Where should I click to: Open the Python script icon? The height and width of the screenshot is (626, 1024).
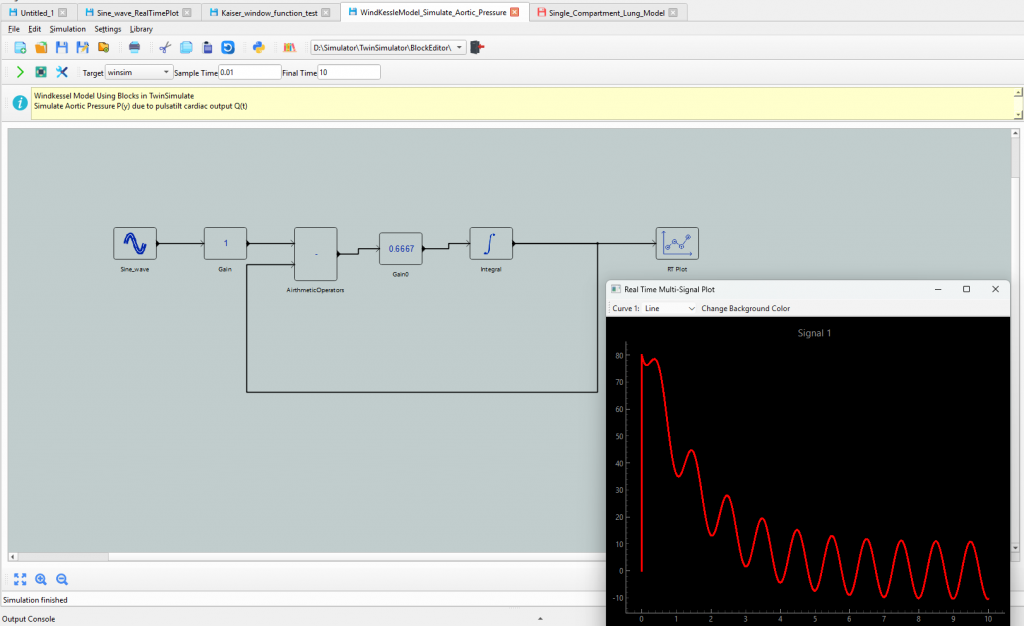259,48
